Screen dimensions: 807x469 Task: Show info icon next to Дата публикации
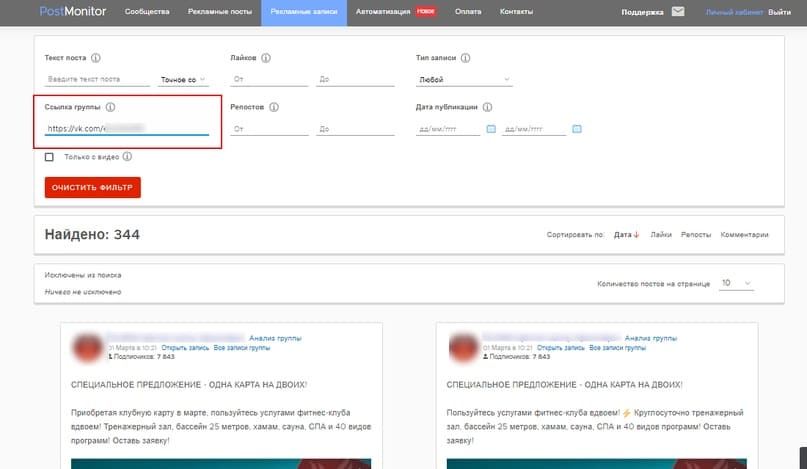coord(487,107)
